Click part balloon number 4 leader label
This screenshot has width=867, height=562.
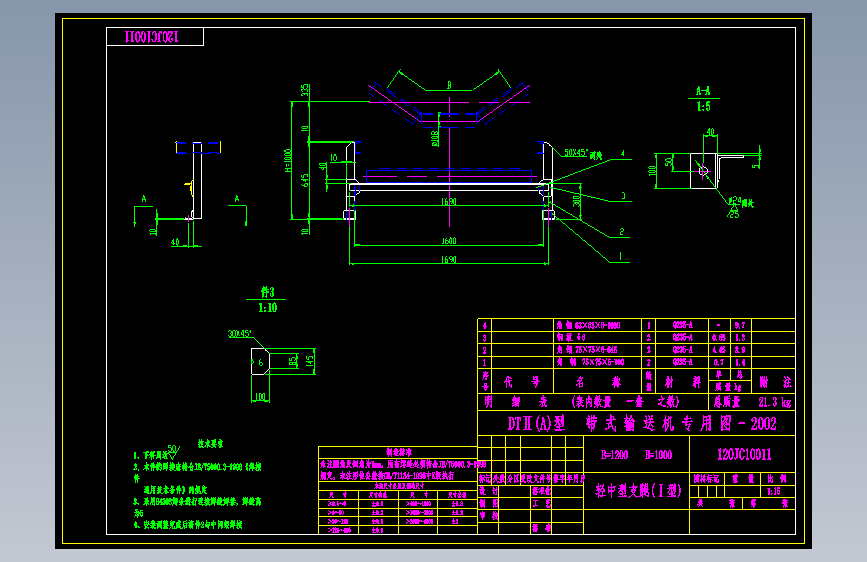(x=623, y=153)
